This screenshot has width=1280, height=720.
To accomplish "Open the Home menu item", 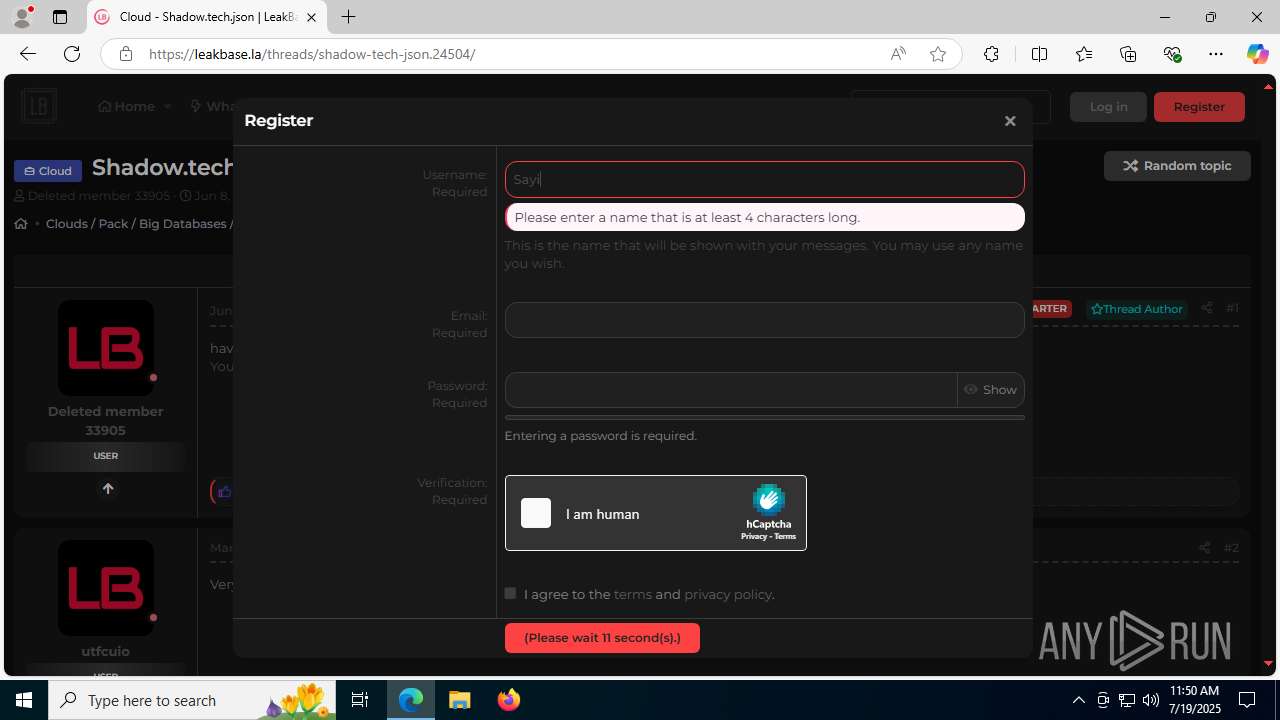I will tap(126, 106).
